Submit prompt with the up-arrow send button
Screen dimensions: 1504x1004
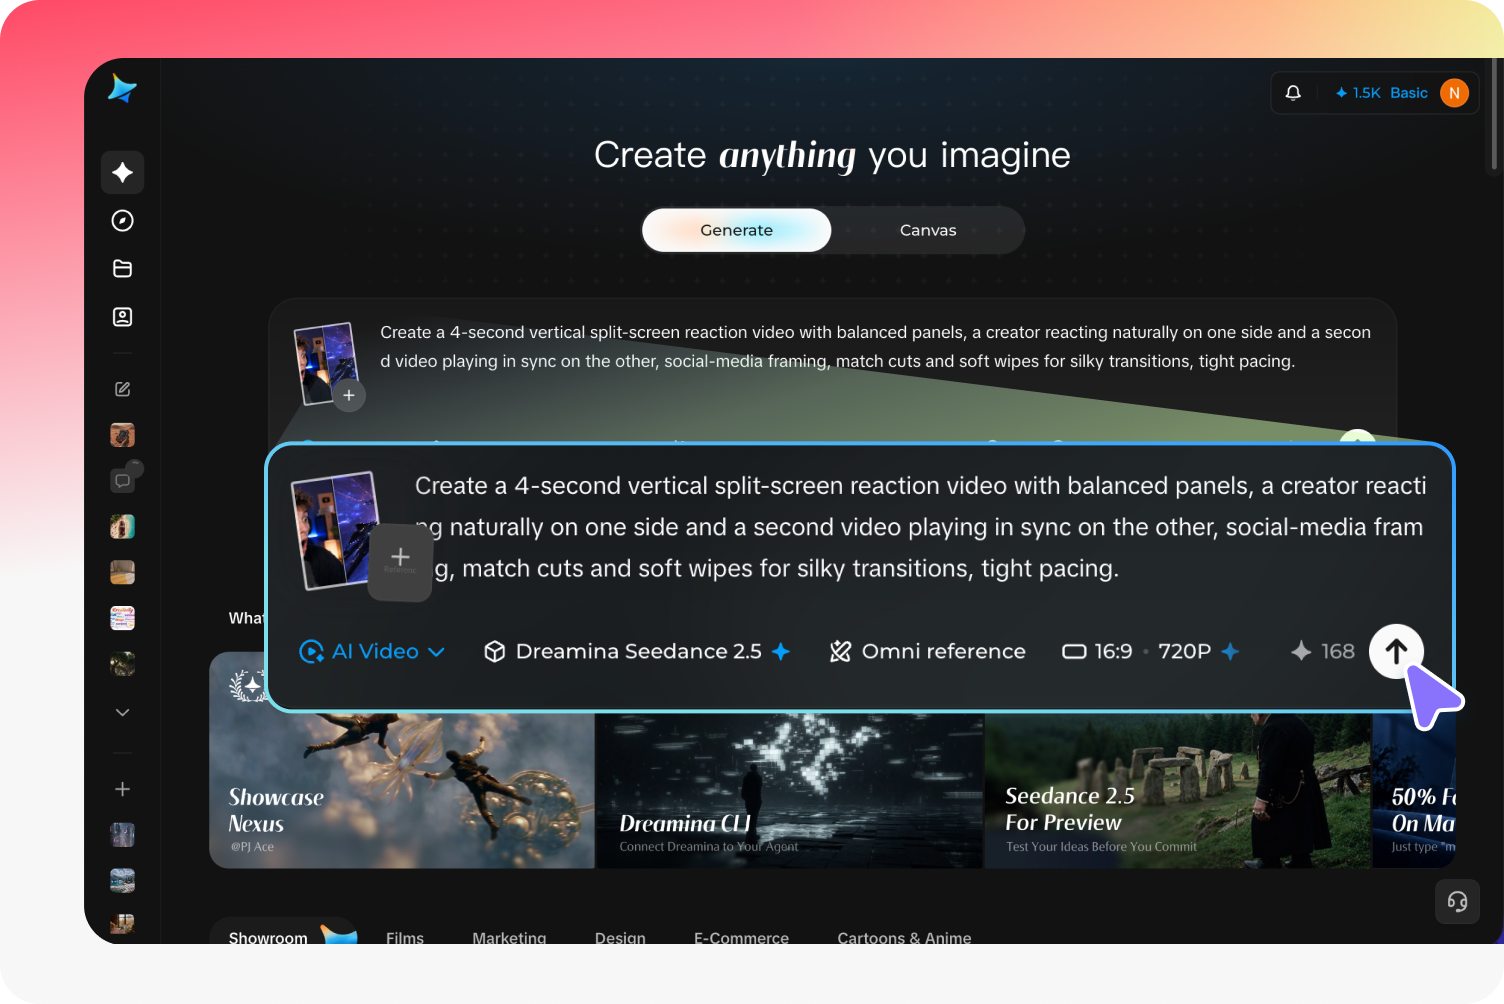coord(1396,651)
